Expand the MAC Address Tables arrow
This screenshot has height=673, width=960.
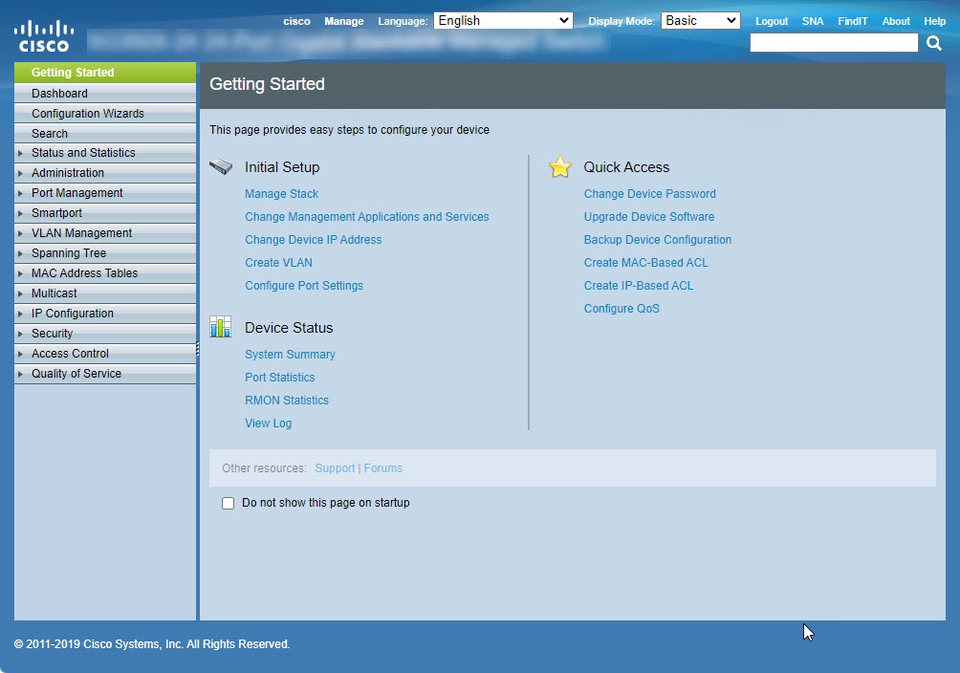pos(20,273)
